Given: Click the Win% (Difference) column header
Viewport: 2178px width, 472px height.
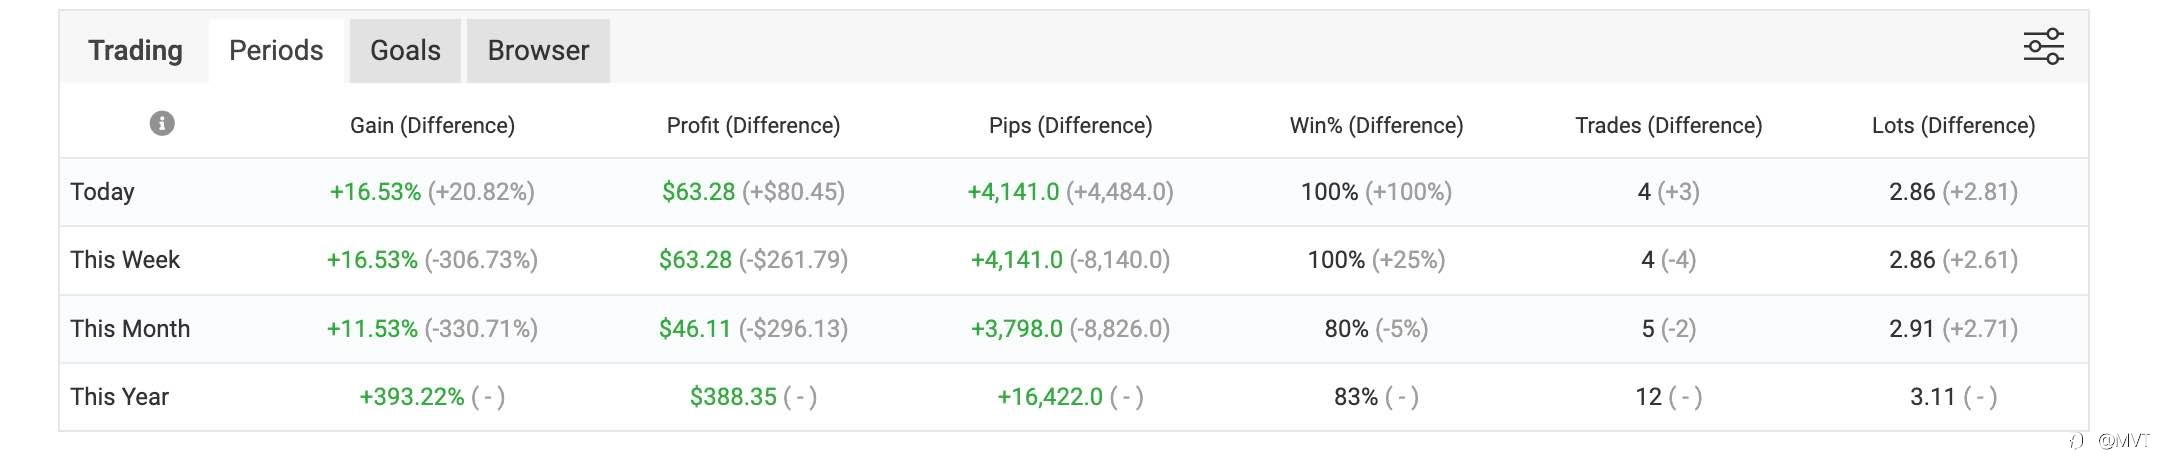Looking at the screenshot, I should pyautogui.click(x=1376, y=125).
